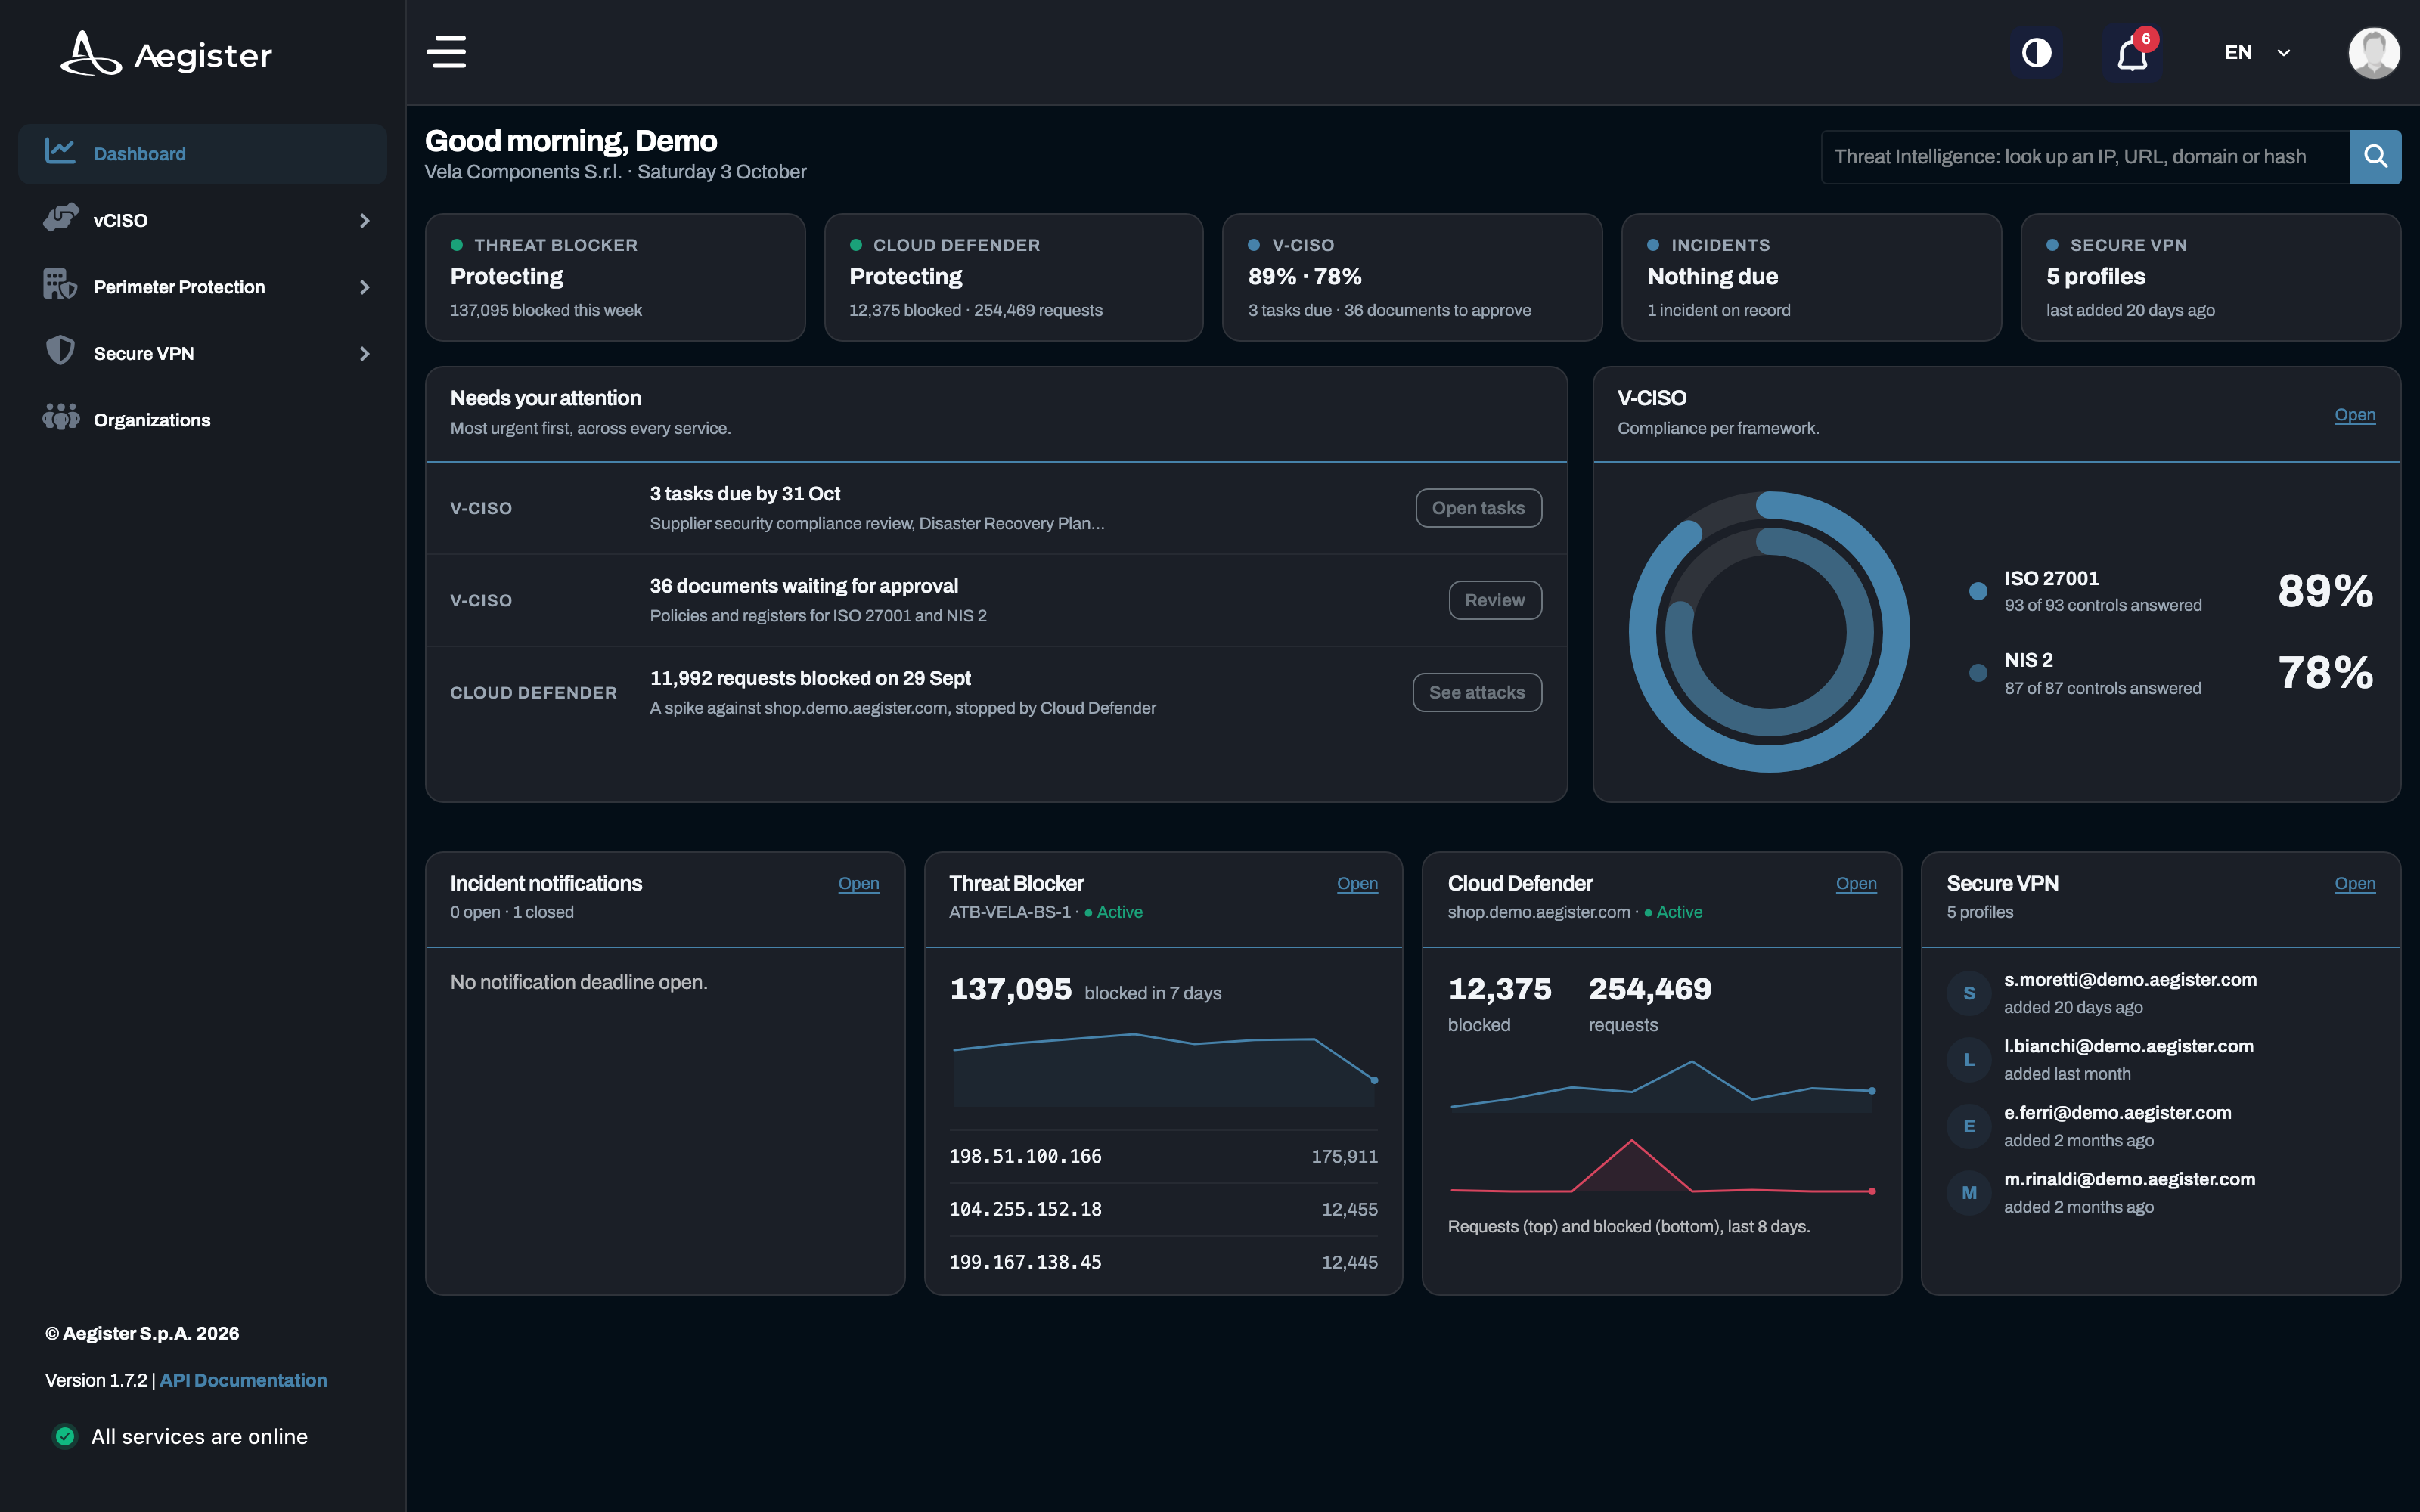Open the Incidents status card
This screenshot has width=2420, height=1512.
click(x=1811, y=277)
